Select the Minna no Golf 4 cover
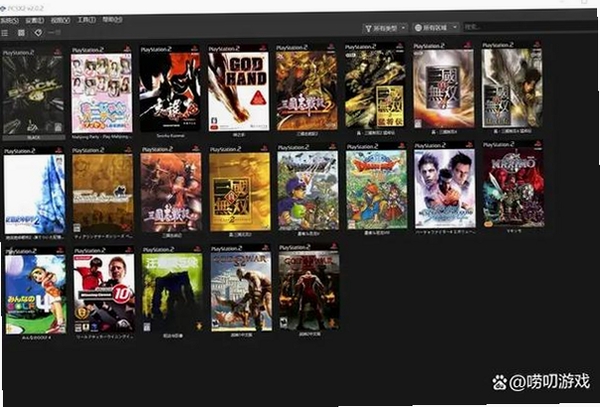This screenshot has width=600, height=407. tap(36, 291)
